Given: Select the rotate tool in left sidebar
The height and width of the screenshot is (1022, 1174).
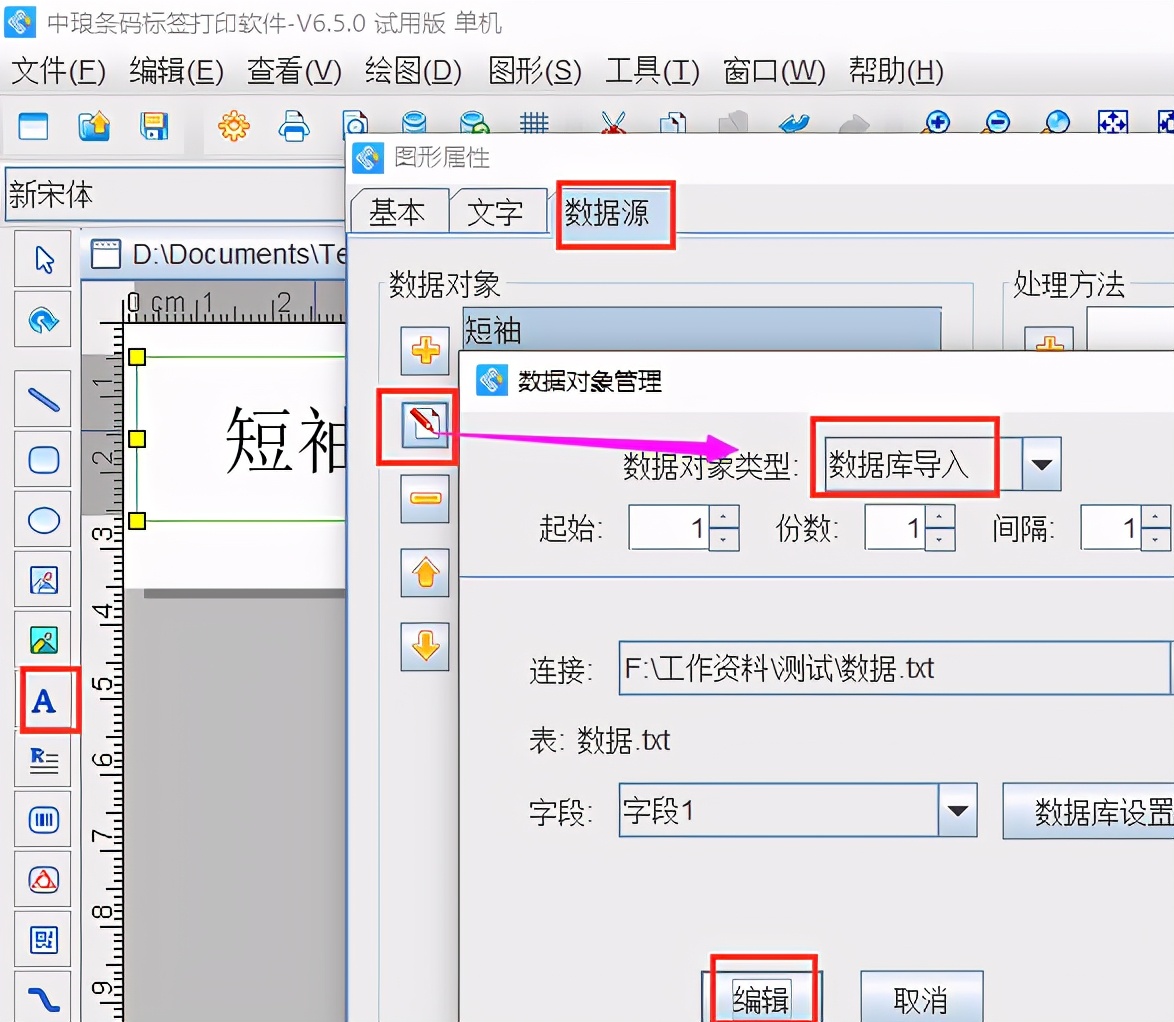Looking at the screenshot, I should coord(42,319).
